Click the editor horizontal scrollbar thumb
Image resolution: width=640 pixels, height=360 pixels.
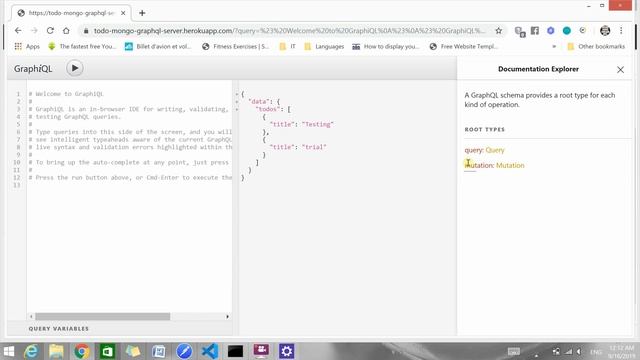coord(102,316)
